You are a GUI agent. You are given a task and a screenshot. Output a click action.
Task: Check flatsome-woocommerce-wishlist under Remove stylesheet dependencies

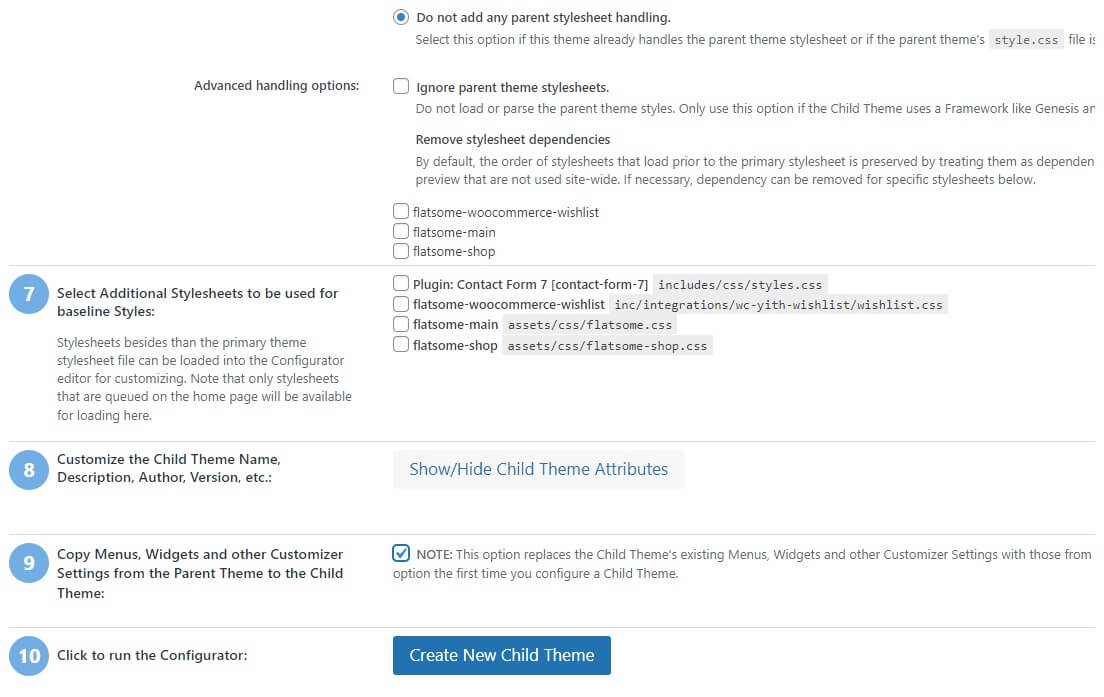coord(399,212)
